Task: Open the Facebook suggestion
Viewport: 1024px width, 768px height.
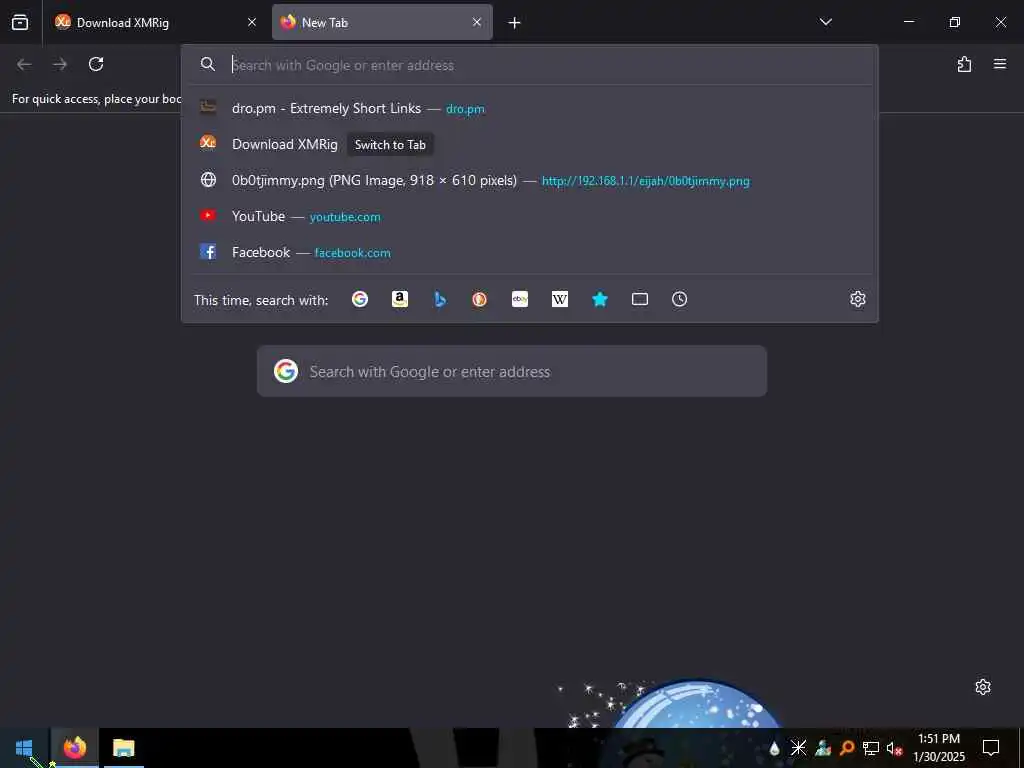Action: 529,252
